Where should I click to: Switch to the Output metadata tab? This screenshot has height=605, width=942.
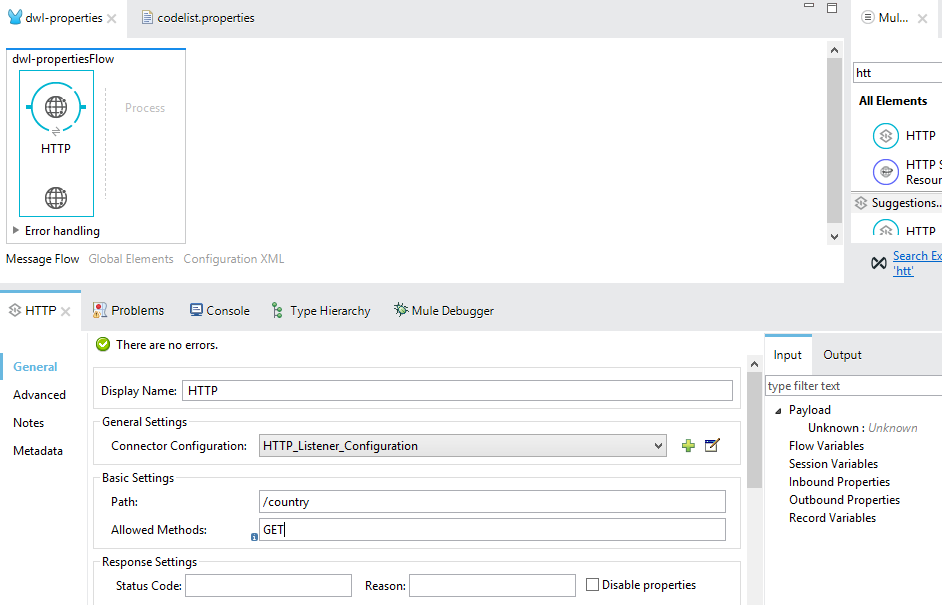point(842,355)
